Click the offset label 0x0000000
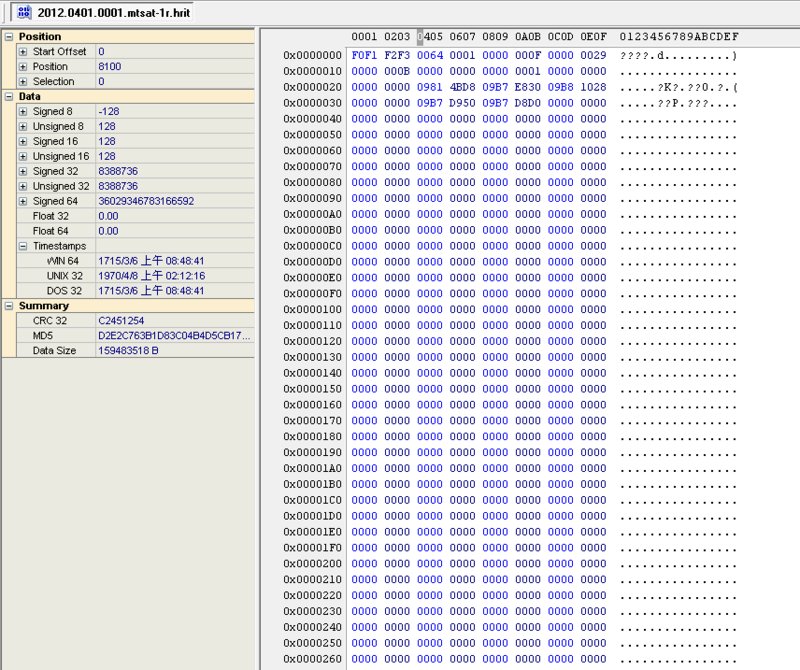This screenshot has width=800, height=670. pyautogui.click(x=312, y=55)
